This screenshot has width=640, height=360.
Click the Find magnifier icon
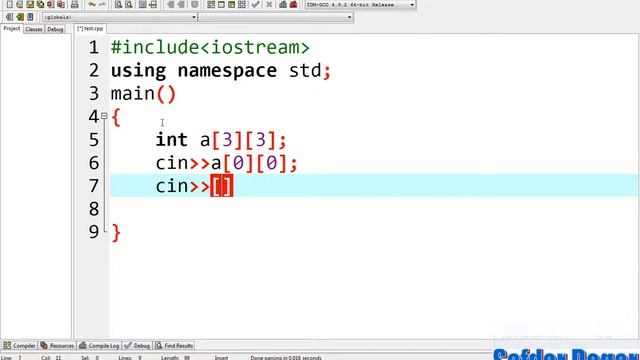(118, 4)
